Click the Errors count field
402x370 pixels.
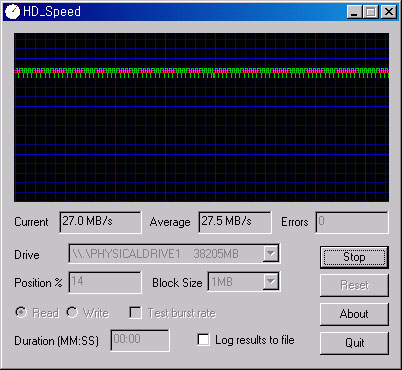[352, 222]
